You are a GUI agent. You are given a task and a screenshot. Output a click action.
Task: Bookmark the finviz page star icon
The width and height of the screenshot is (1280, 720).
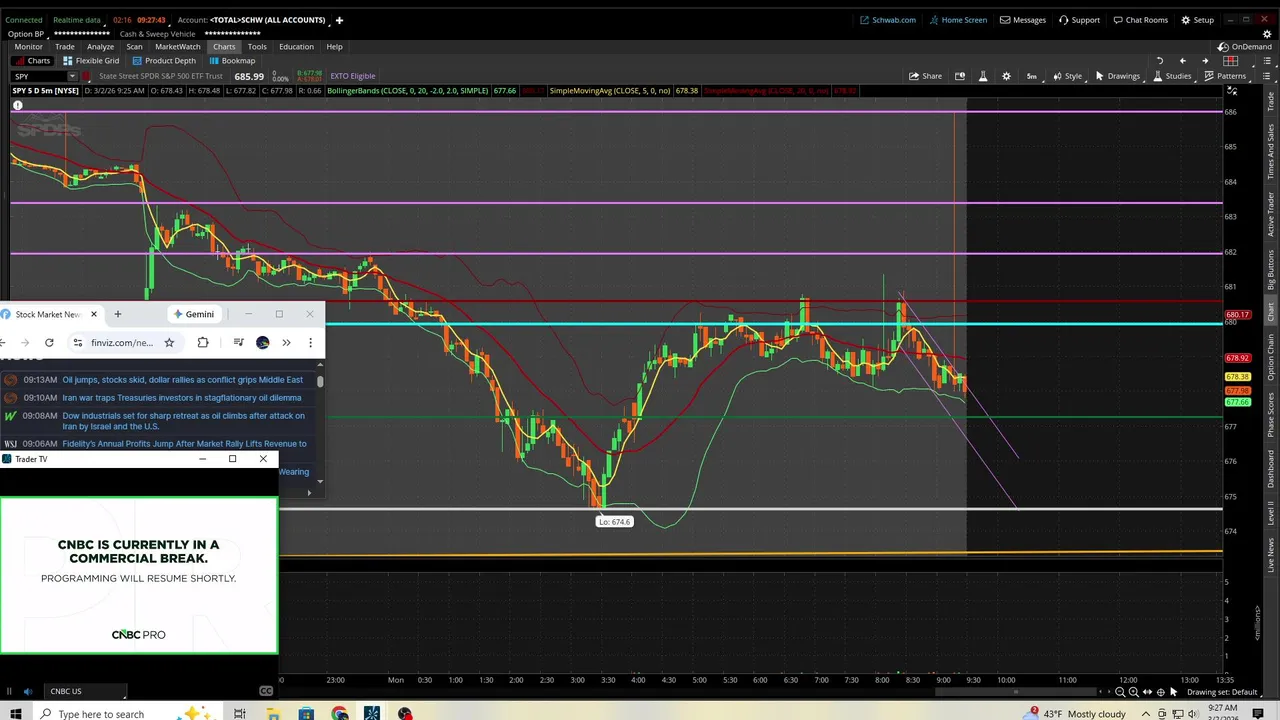pos(169,342)
